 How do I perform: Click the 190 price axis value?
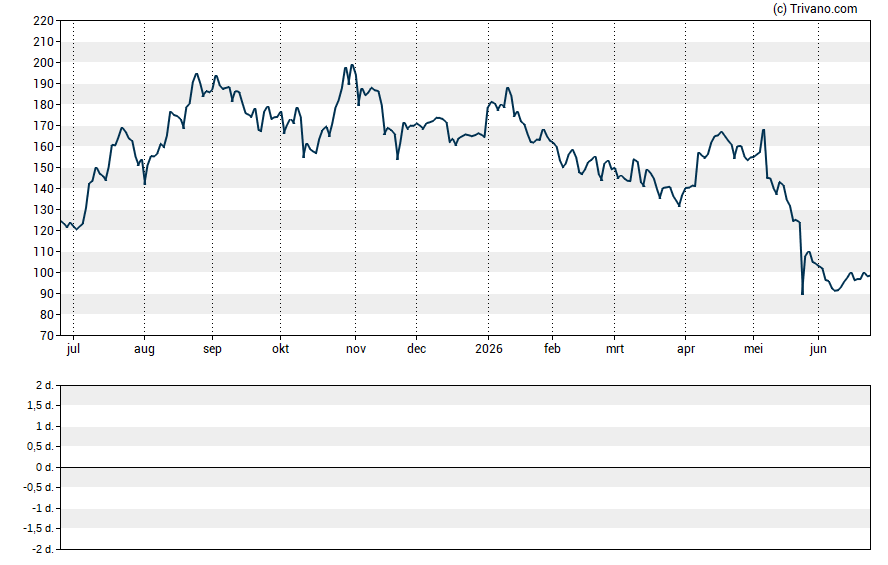pos(44,84)
